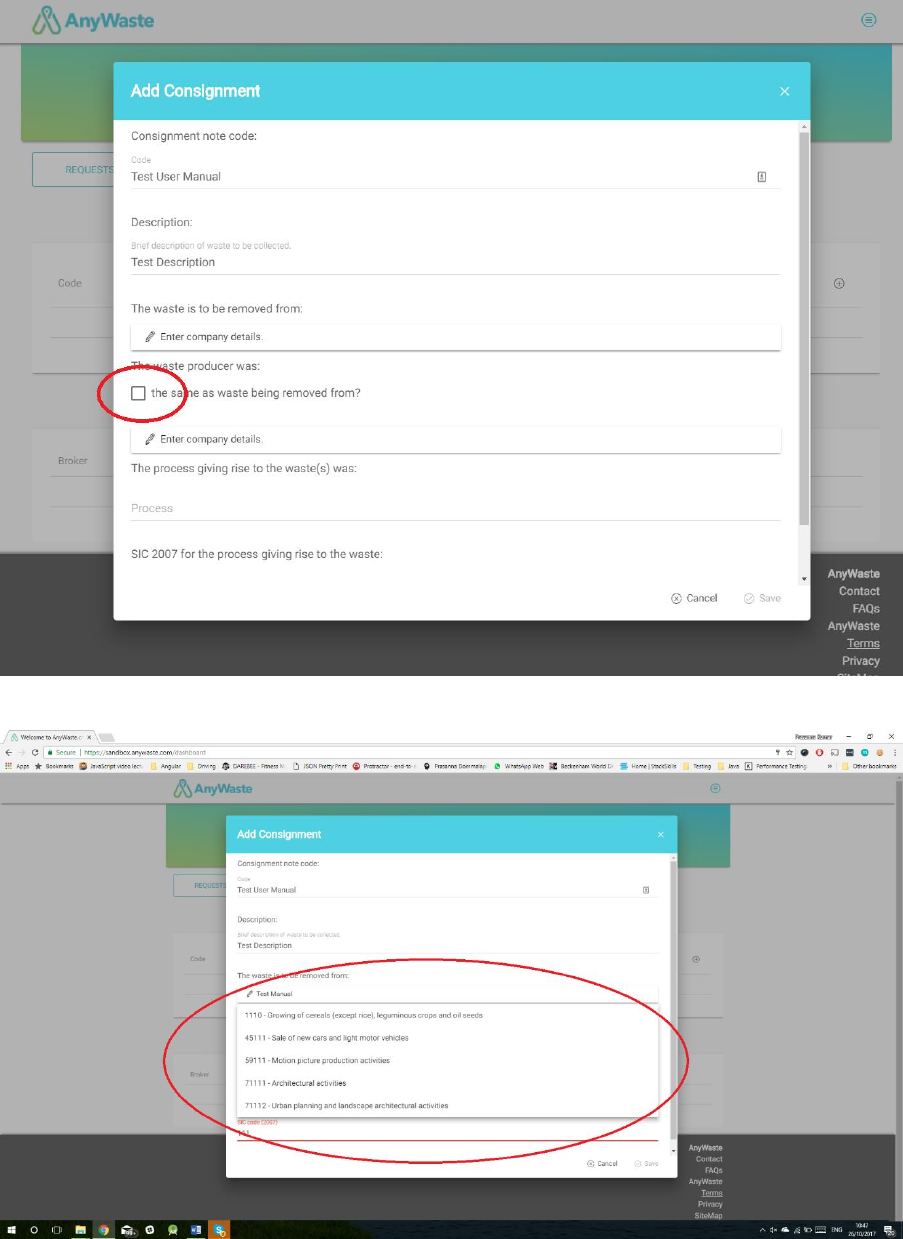The width and height of the screenshot is (903, 1239).
Task: Tick 'the same as waste being removed from?' checkbox
Action: coord(138,393)
